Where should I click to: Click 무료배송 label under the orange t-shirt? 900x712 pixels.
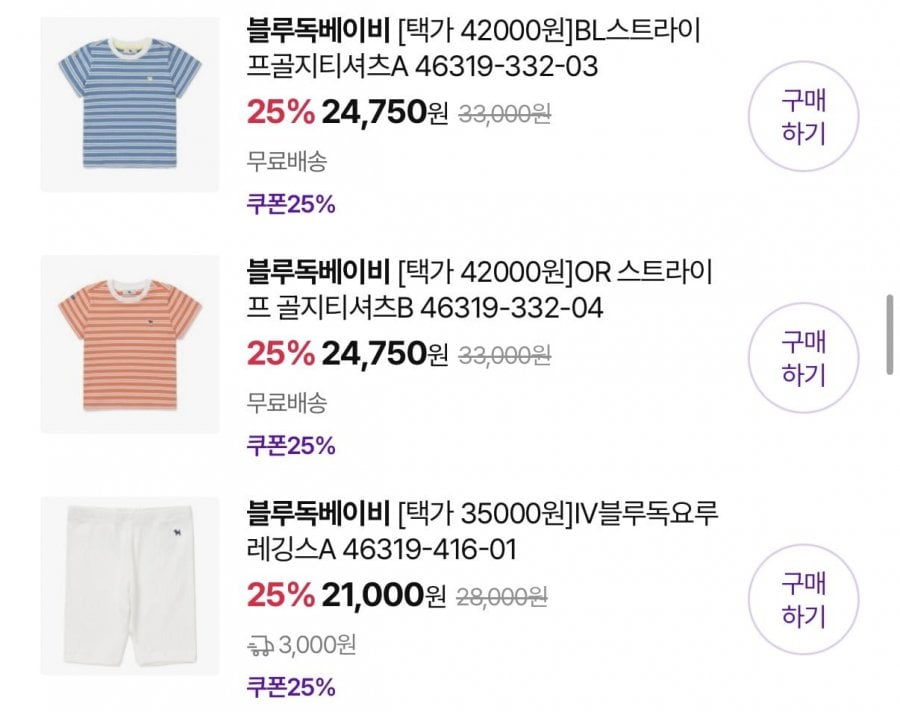point(286,403)
